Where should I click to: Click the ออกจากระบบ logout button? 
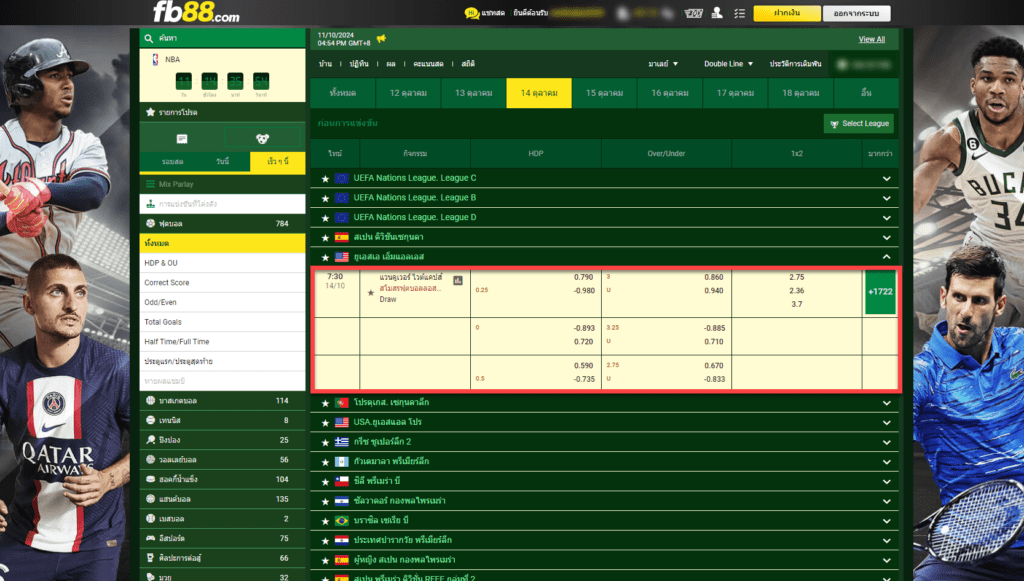pyautogui.click(x=856, y=13)
